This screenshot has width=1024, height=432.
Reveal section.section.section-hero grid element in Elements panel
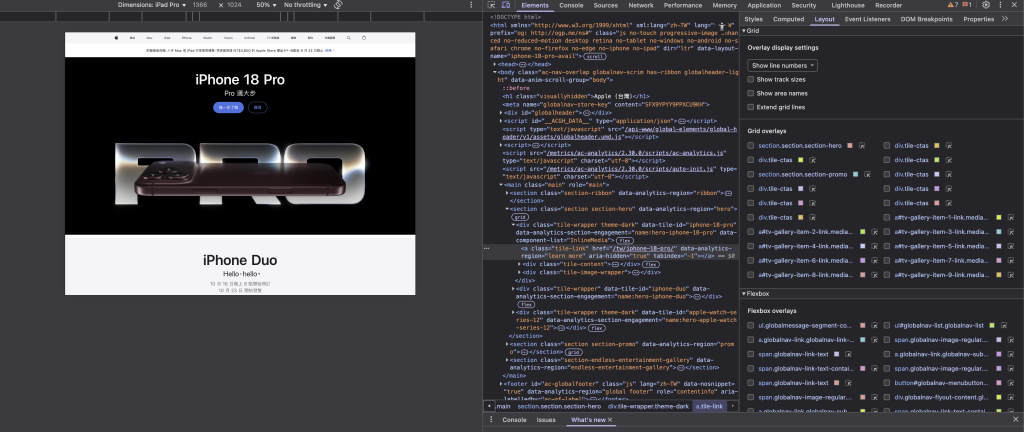[x=862, y=146]
